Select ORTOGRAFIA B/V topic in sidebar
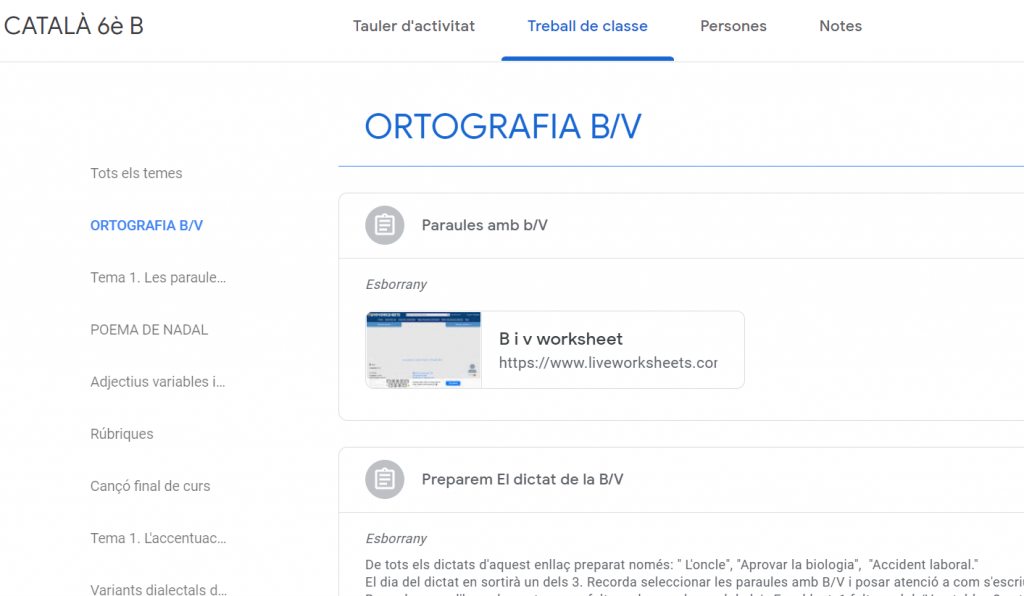This screenshot has height=596, width=1024. tap(146, 225)
